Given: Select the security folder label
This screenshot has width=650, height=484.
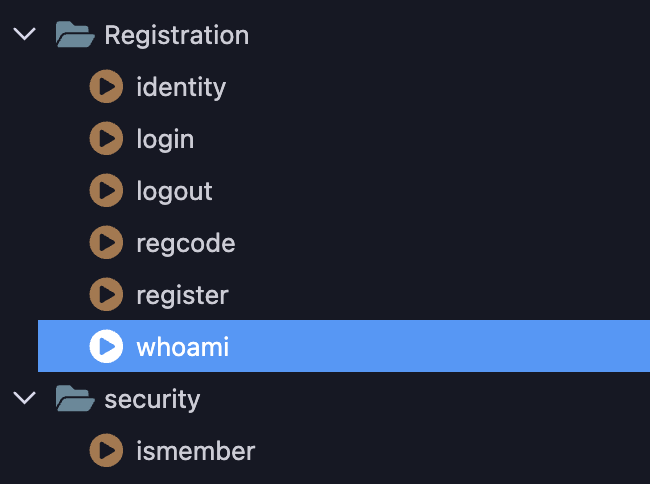Looking at the screenshot, I should pyautogui.click(x=152, y=399).
